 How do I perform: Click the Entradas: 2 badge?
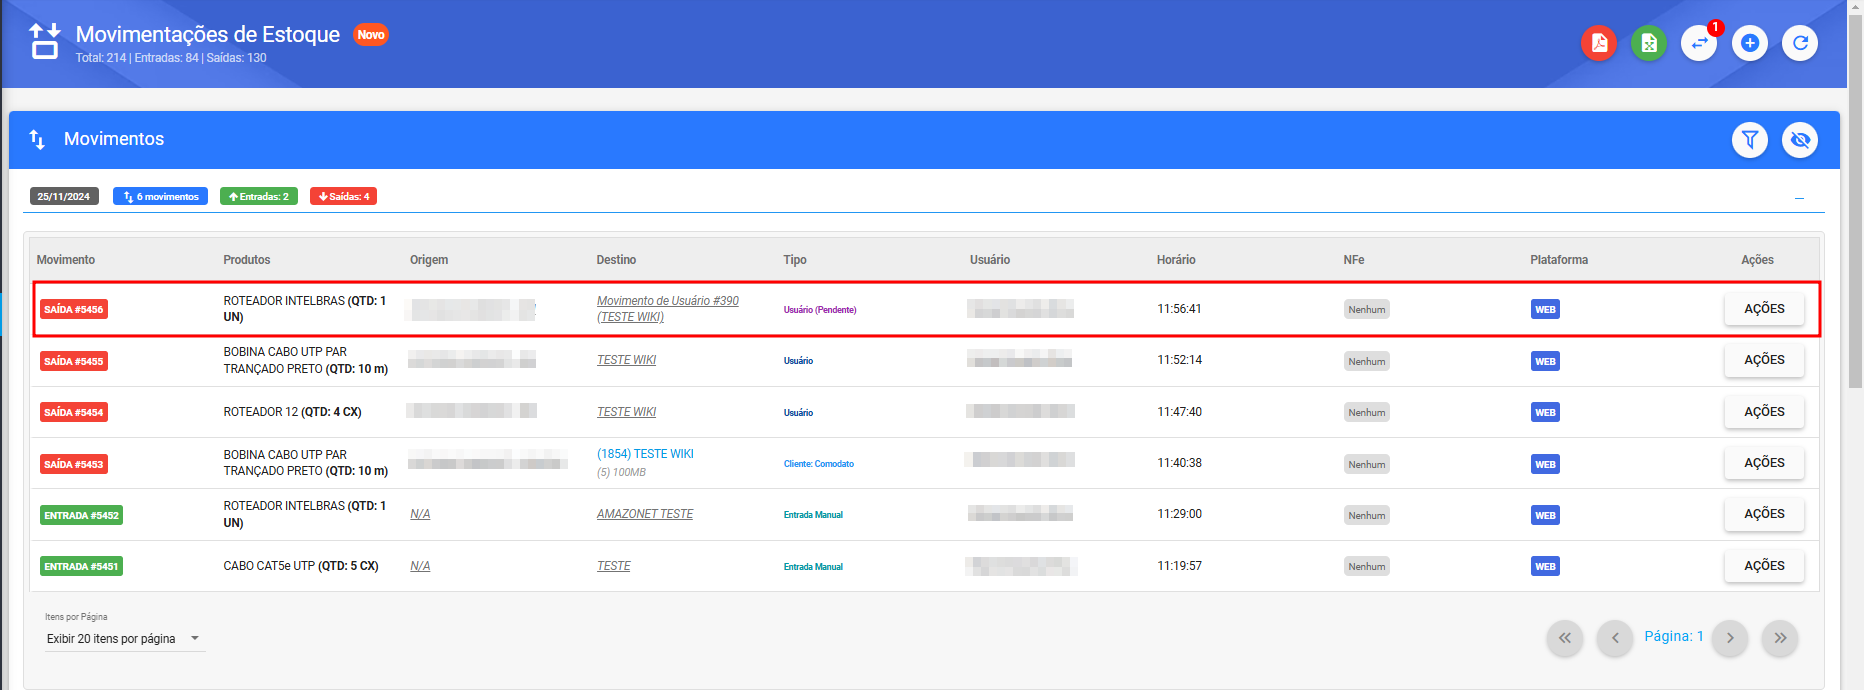click(x=259, y=196)
